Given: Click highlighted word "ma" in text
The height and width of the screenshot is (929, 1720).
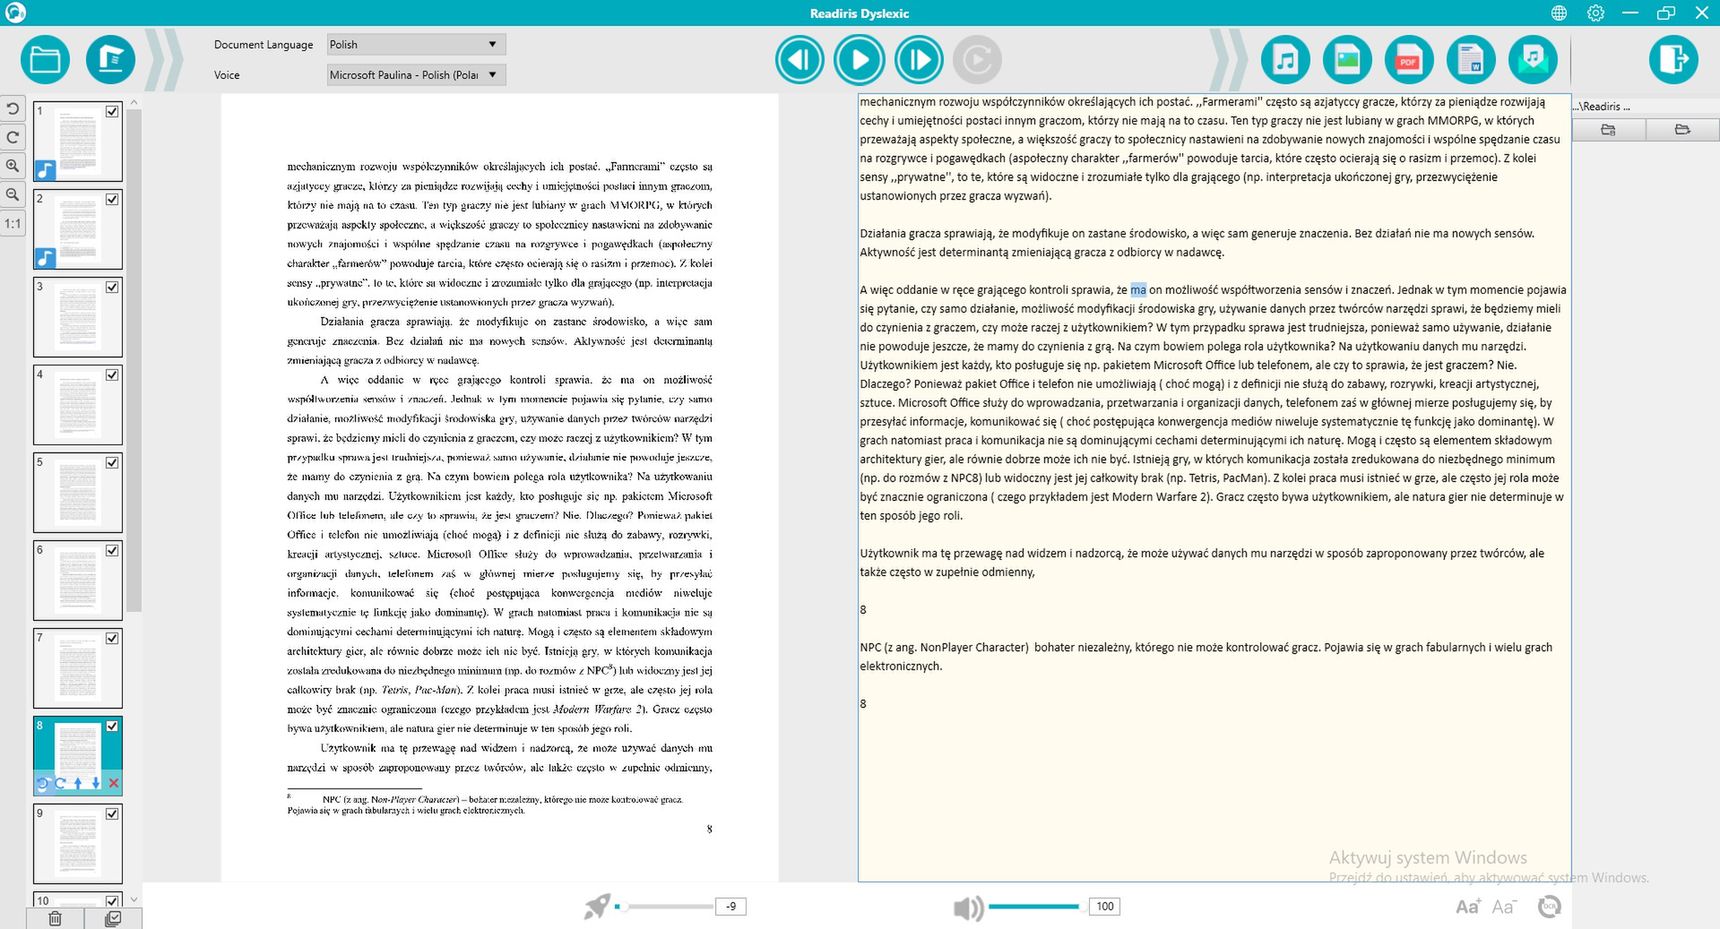Looking at the screenshot, I should (x=1138, y=290).
